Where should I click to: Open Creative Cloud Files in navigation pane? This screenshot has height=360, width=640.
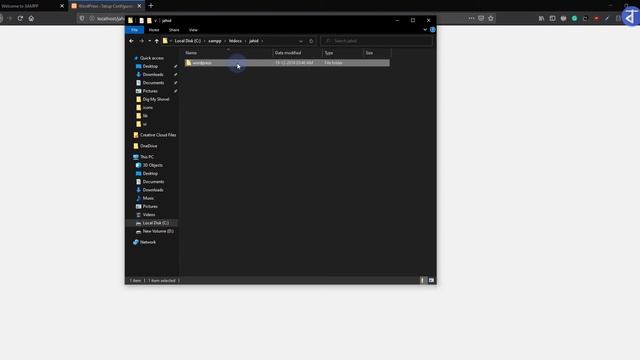pyautogui.click(x=158, y=135)
